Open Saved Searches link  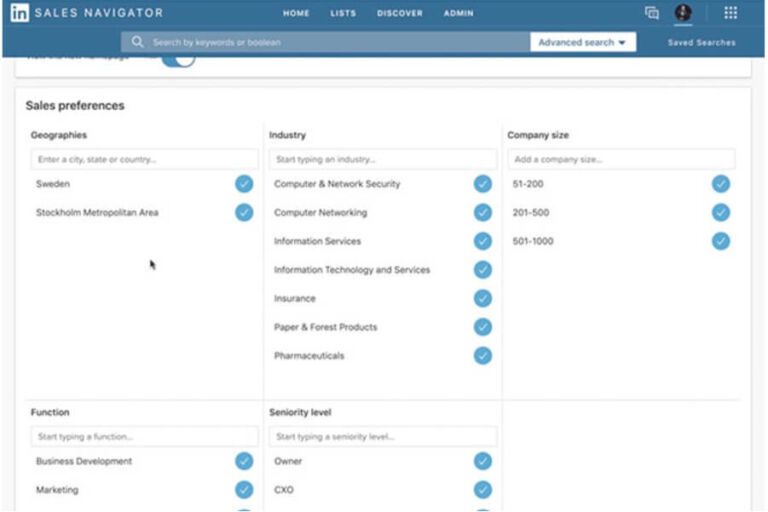tap(701, 43)
